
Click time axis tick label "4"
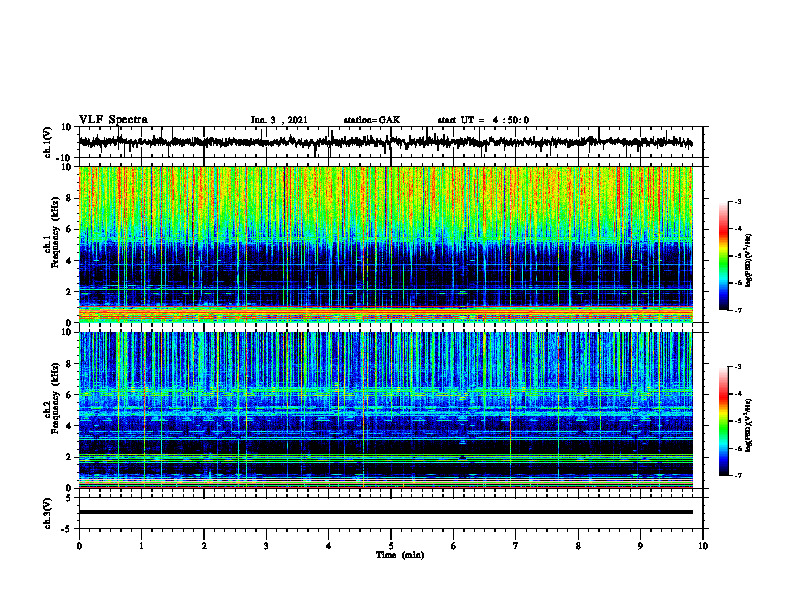(329, 546)
